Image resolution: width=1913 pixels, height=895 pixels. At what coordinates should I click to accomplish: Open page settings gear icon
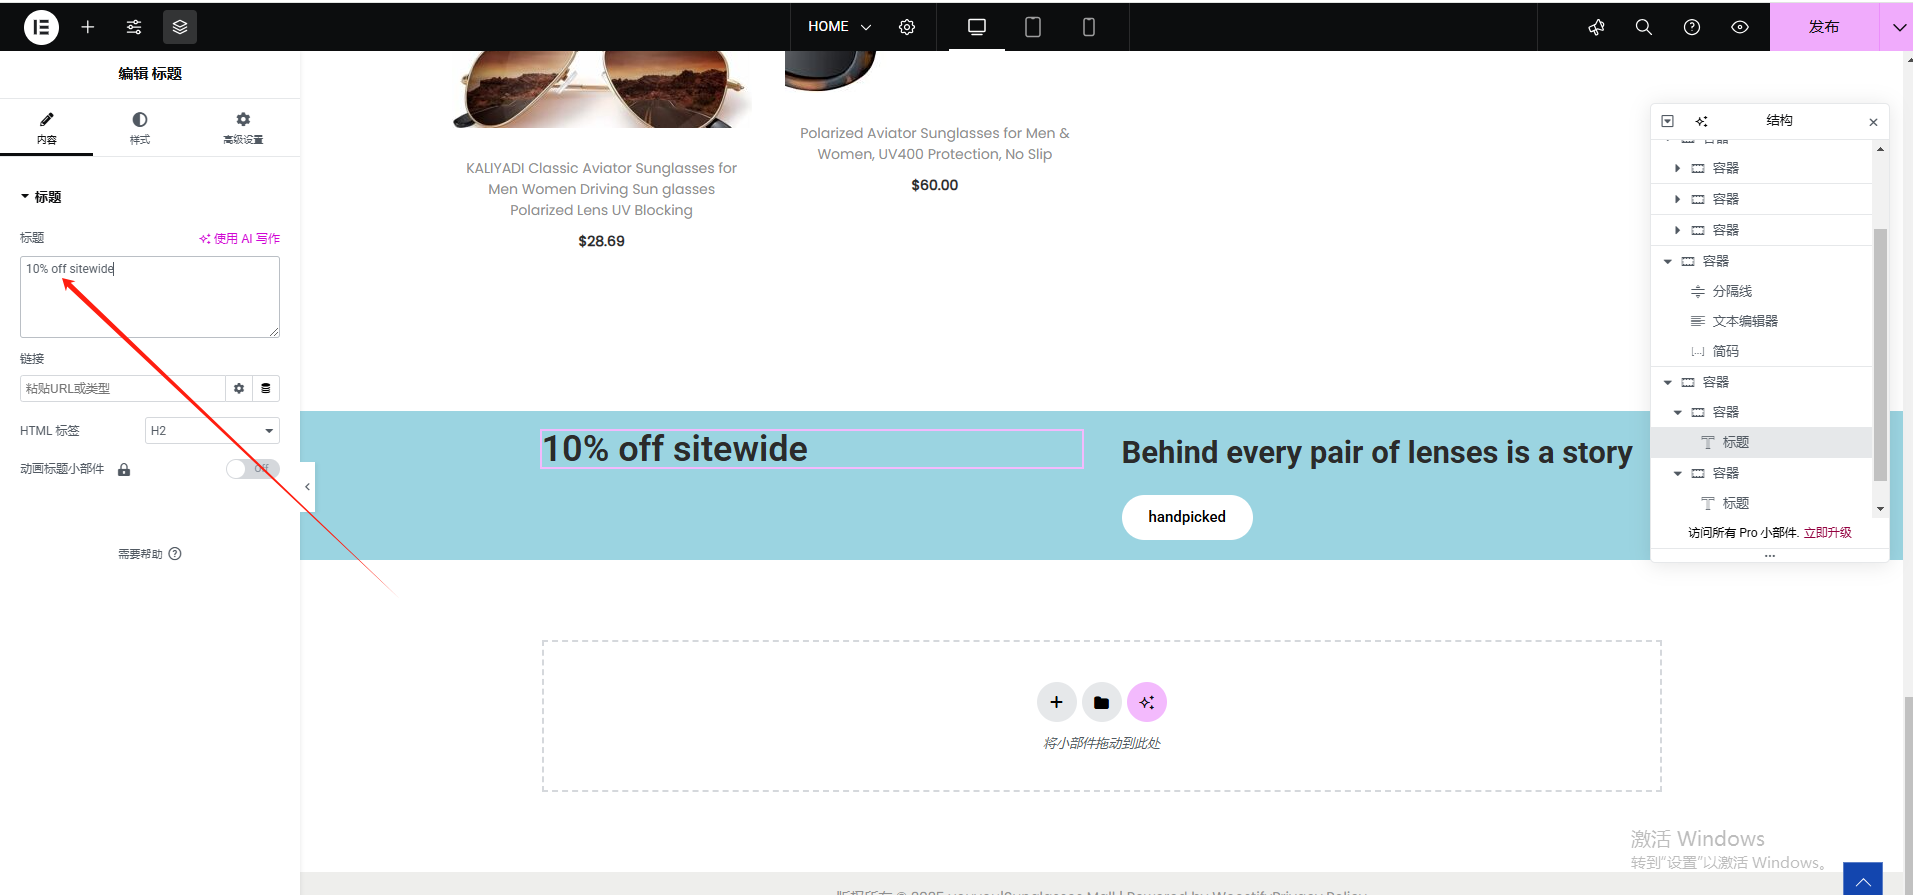pos(907,27)
